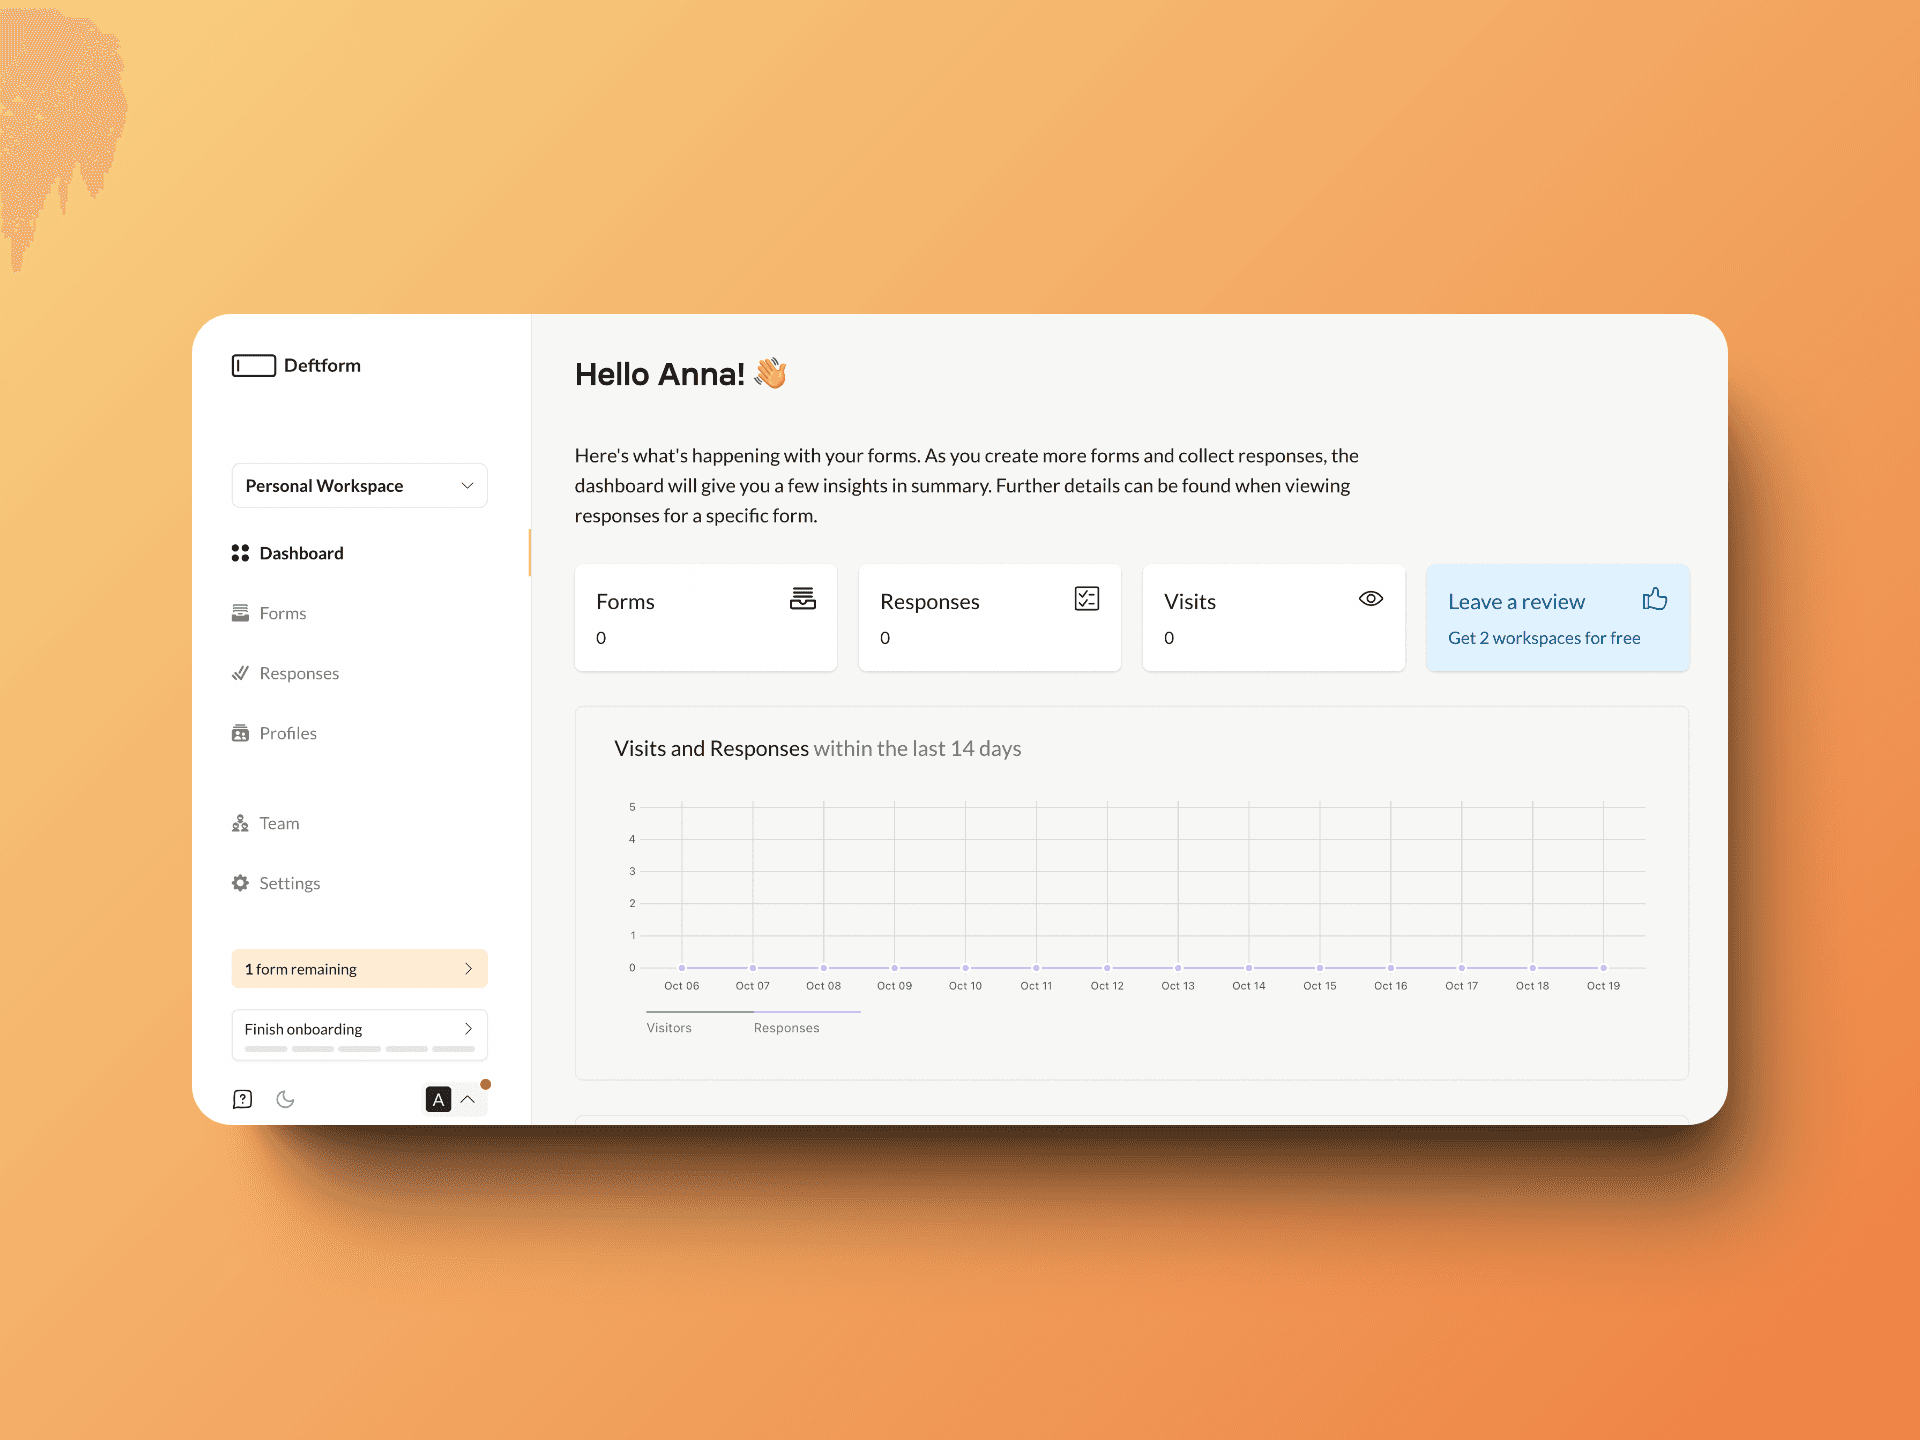Image resolution: width=1920 pixels, height=1440 pixels.
Task: Click Leave a review link
Action: pyautogui.click(x=1516, y=602)
